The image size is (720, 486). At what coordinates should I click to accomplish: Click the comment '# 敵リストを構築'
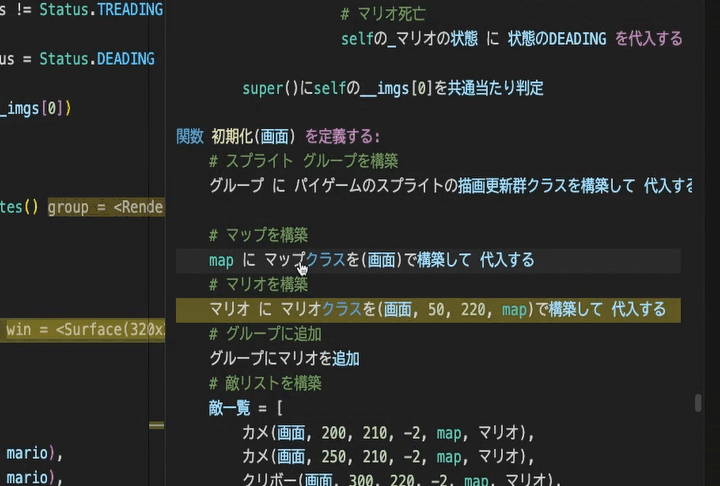tap(265, 383)
